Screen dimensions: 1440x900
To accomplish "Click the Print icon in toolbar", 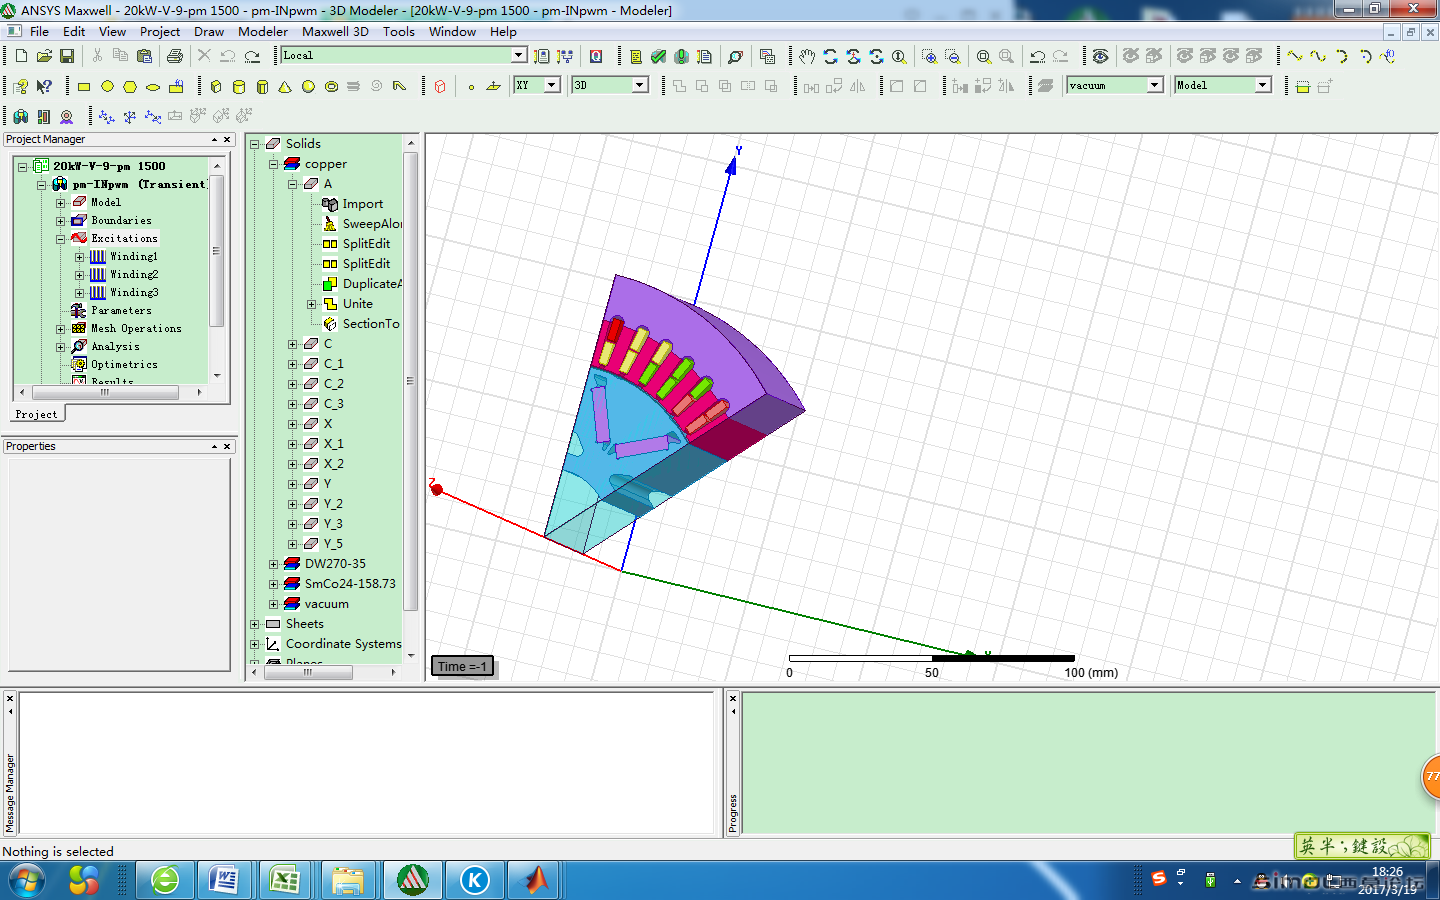I will (x=175, y=56).
